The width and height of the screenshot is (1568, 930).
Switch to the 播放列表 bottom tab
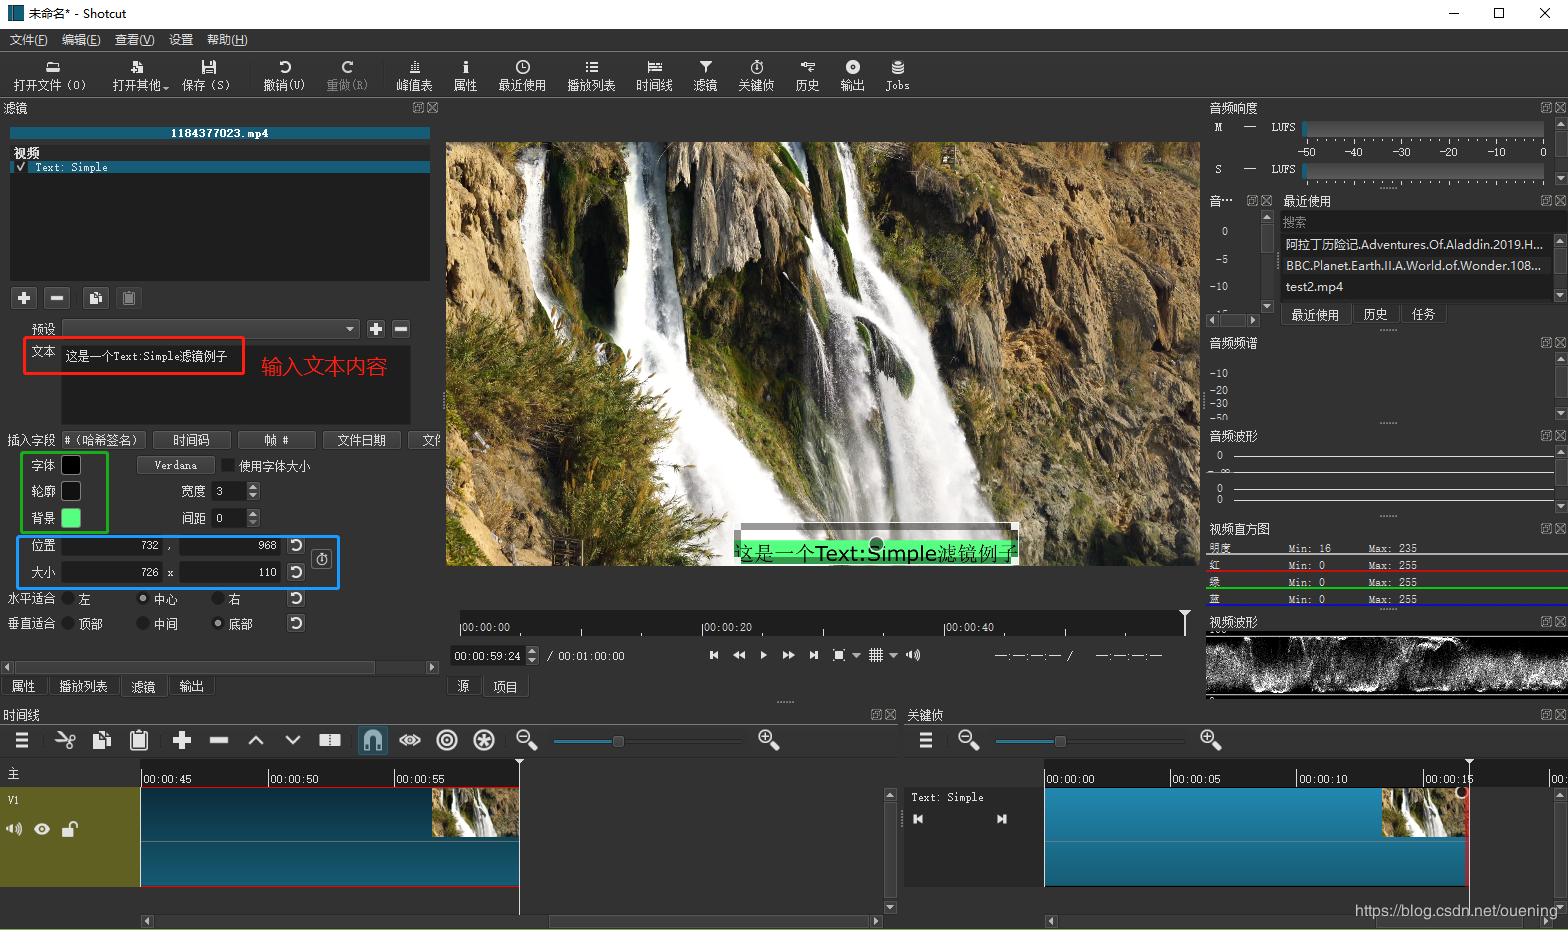pyautogui.click(x=83, y=687)
